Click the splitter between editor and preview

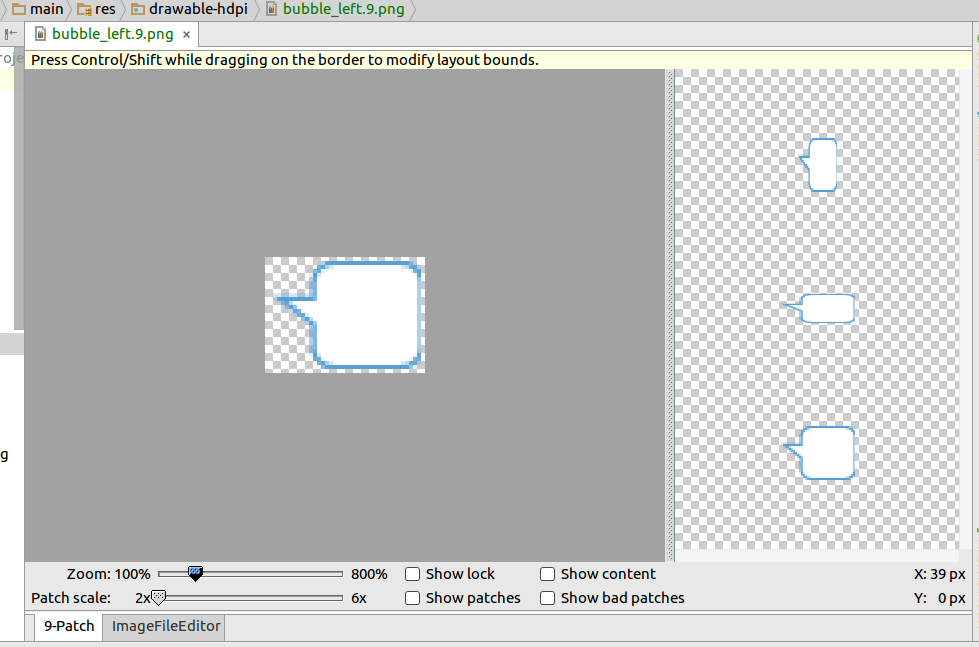pos(670,315)
